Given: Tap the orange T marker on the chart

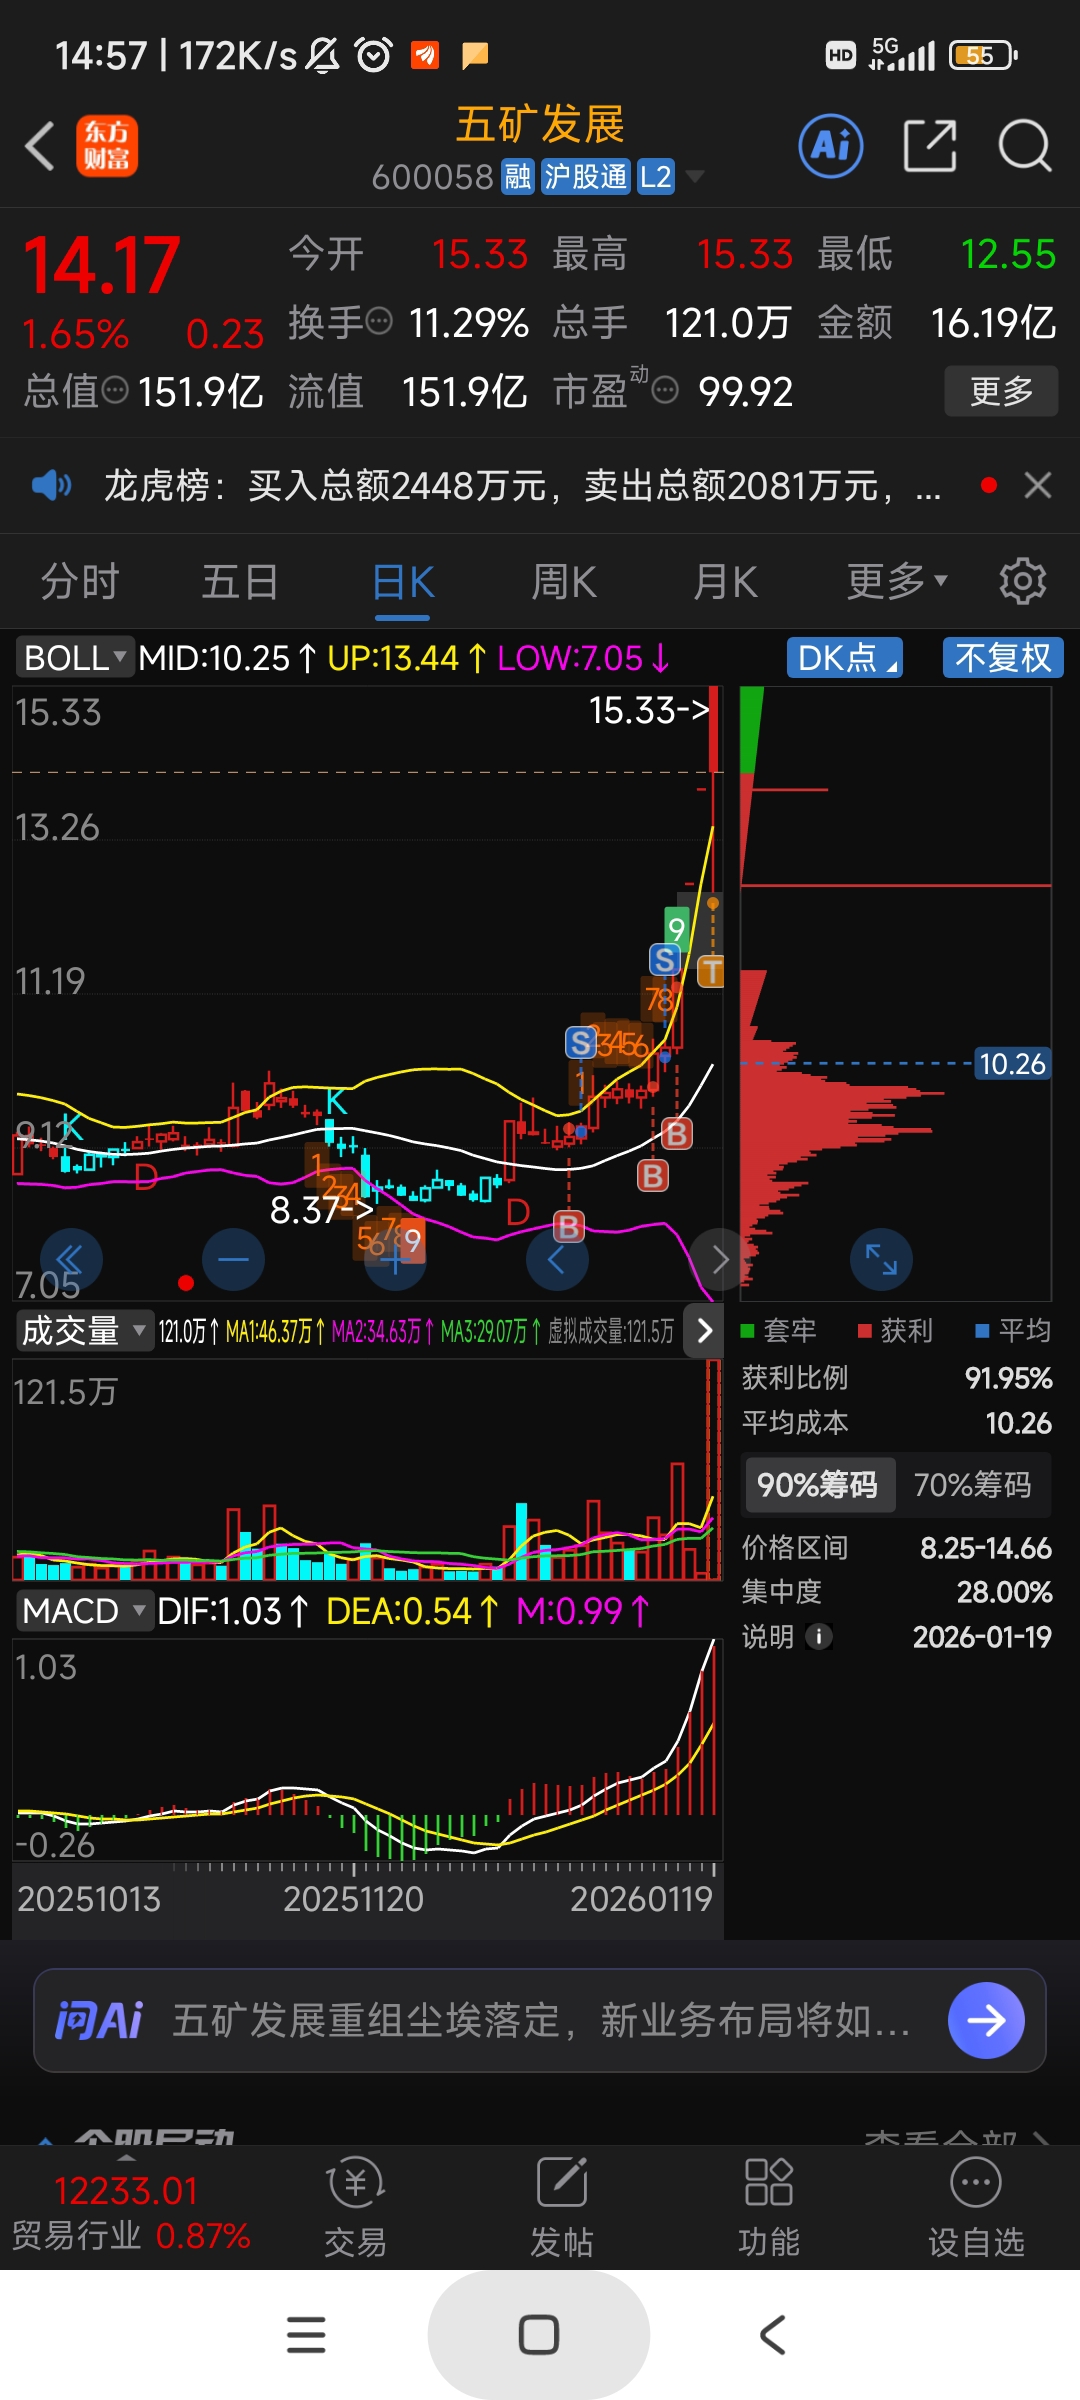Looking at the screenshot, I should point(710,971).
